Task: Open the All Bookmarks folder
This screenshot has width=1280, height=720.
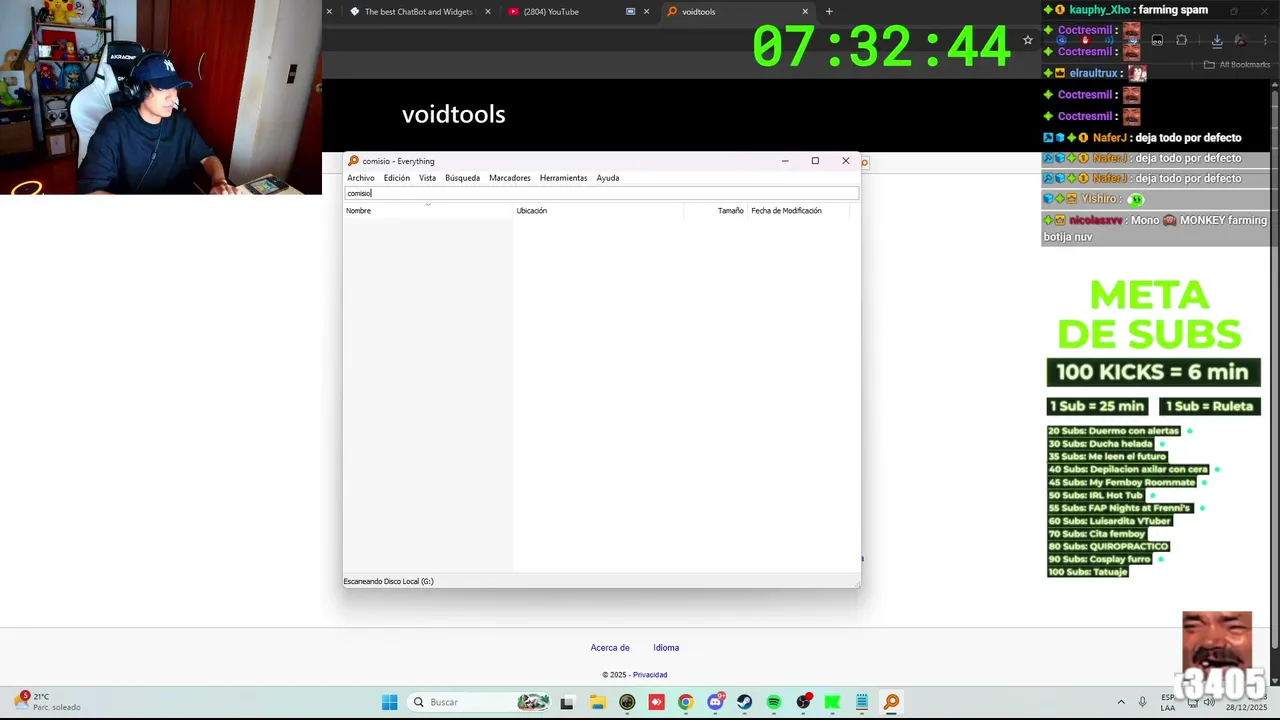Action: point(1237,65)
